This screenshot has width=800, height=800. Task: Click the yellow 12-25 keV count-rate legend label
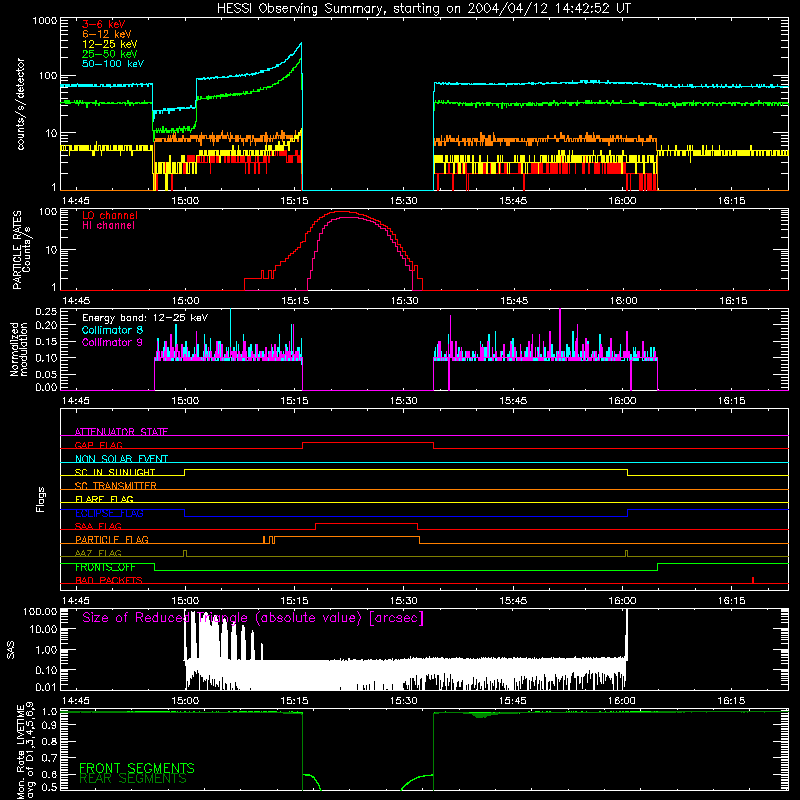point(110,44)
